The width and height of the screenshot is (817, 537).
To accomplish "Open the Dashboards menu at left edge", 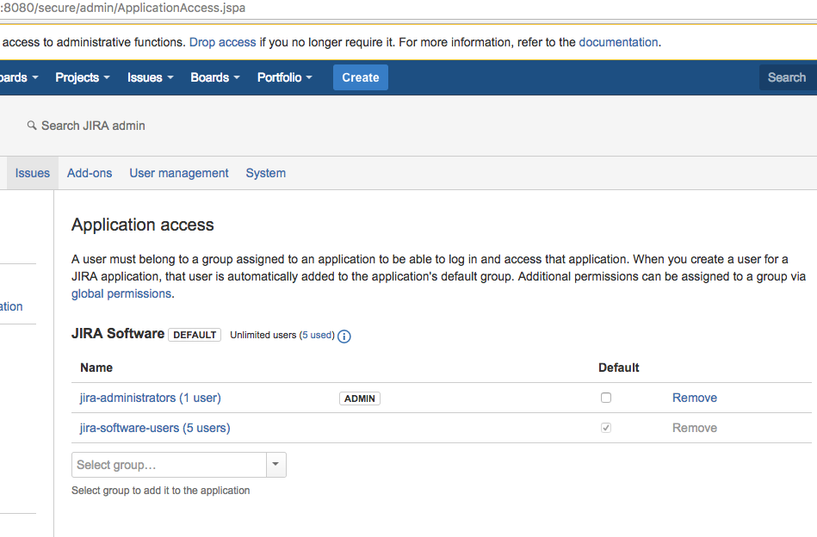I will pos(19,78).
